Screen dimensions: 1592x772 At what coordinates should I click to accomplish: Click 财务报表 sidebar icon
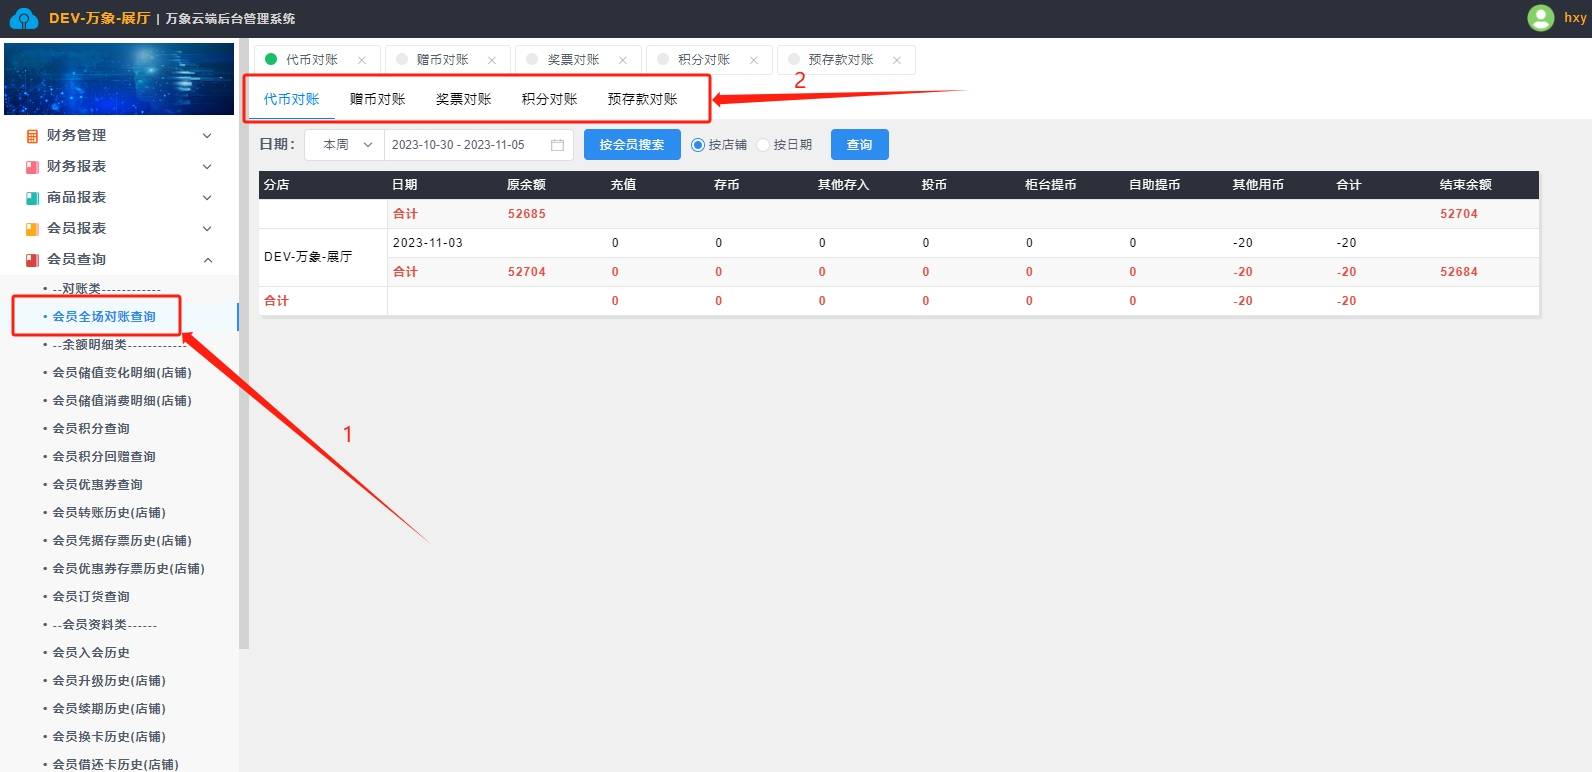32,167
